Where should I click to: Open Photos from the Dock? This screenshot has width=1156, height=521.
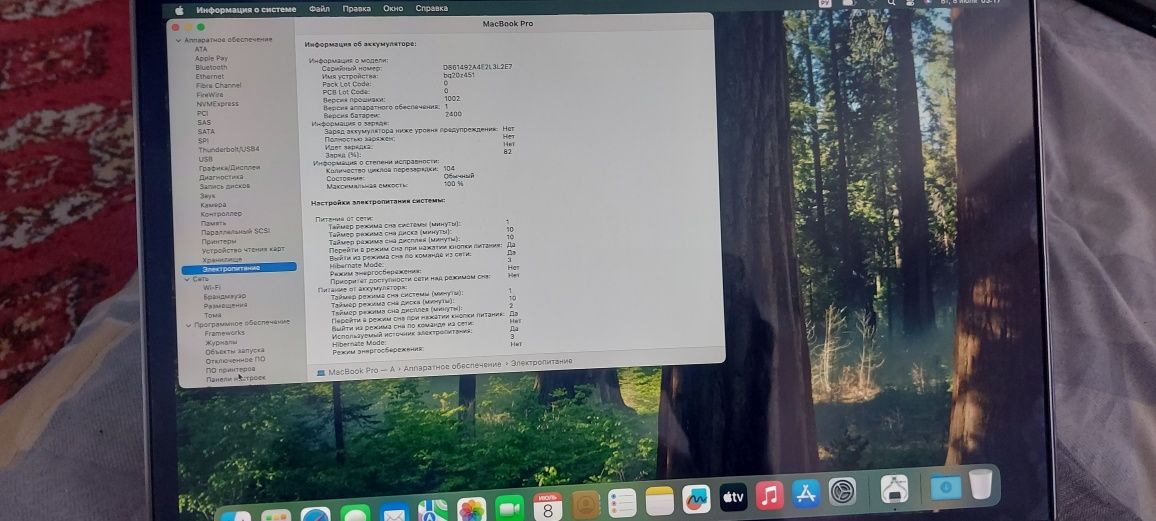(x=472, y=509)
